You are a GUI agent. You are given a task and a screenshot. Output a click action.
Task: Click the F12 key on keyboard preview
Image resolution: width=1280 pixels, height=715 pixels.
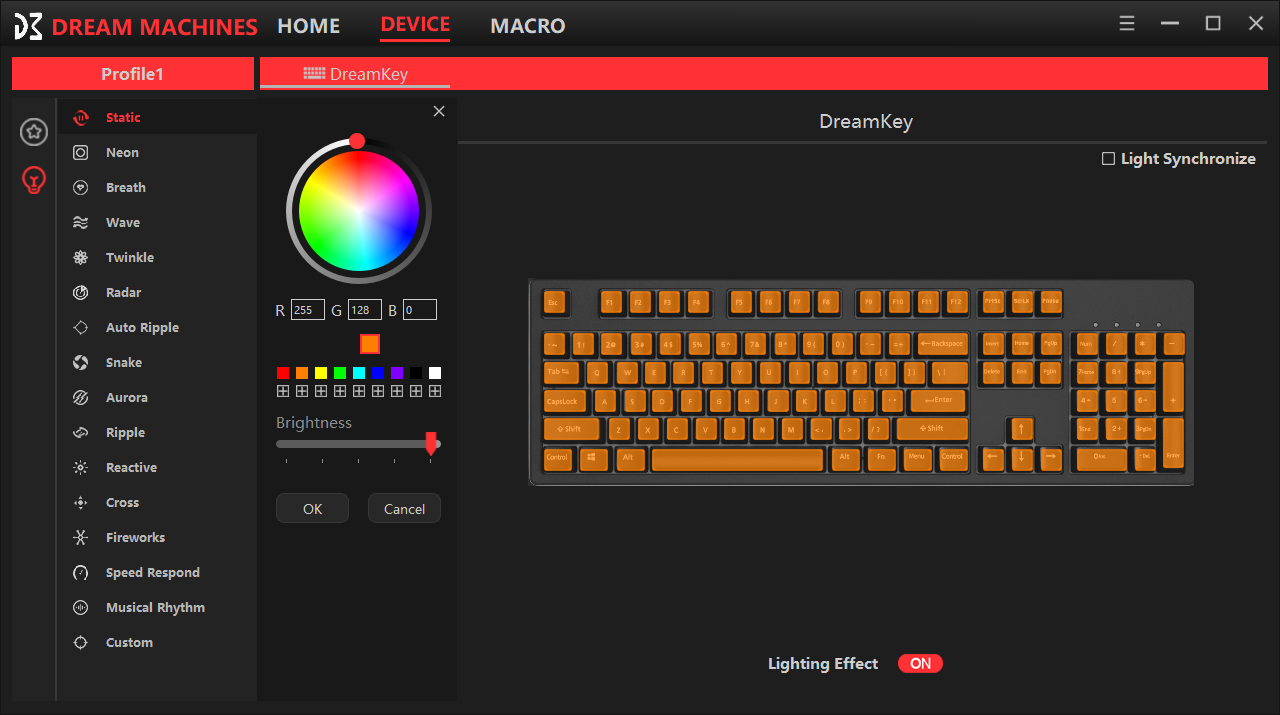pos(957,302)
